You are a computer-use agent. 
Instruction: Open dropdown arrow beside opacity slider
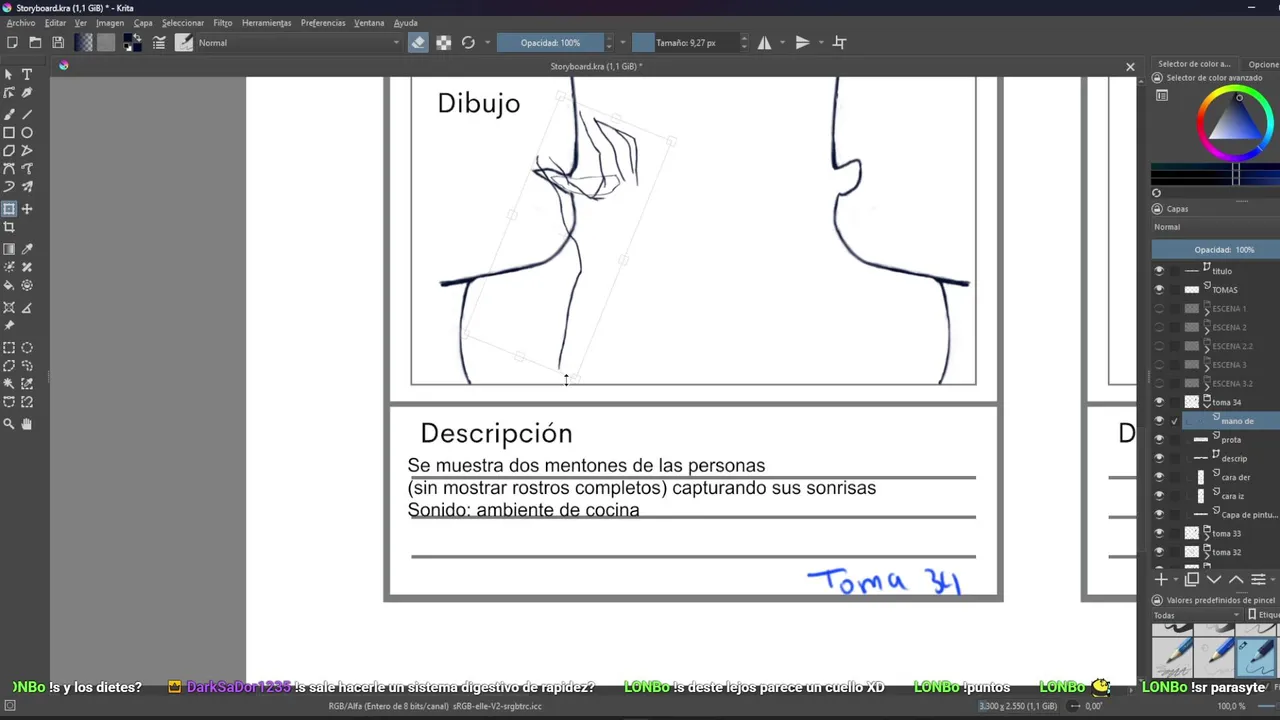pyautogui.click(x=623, y=43)
